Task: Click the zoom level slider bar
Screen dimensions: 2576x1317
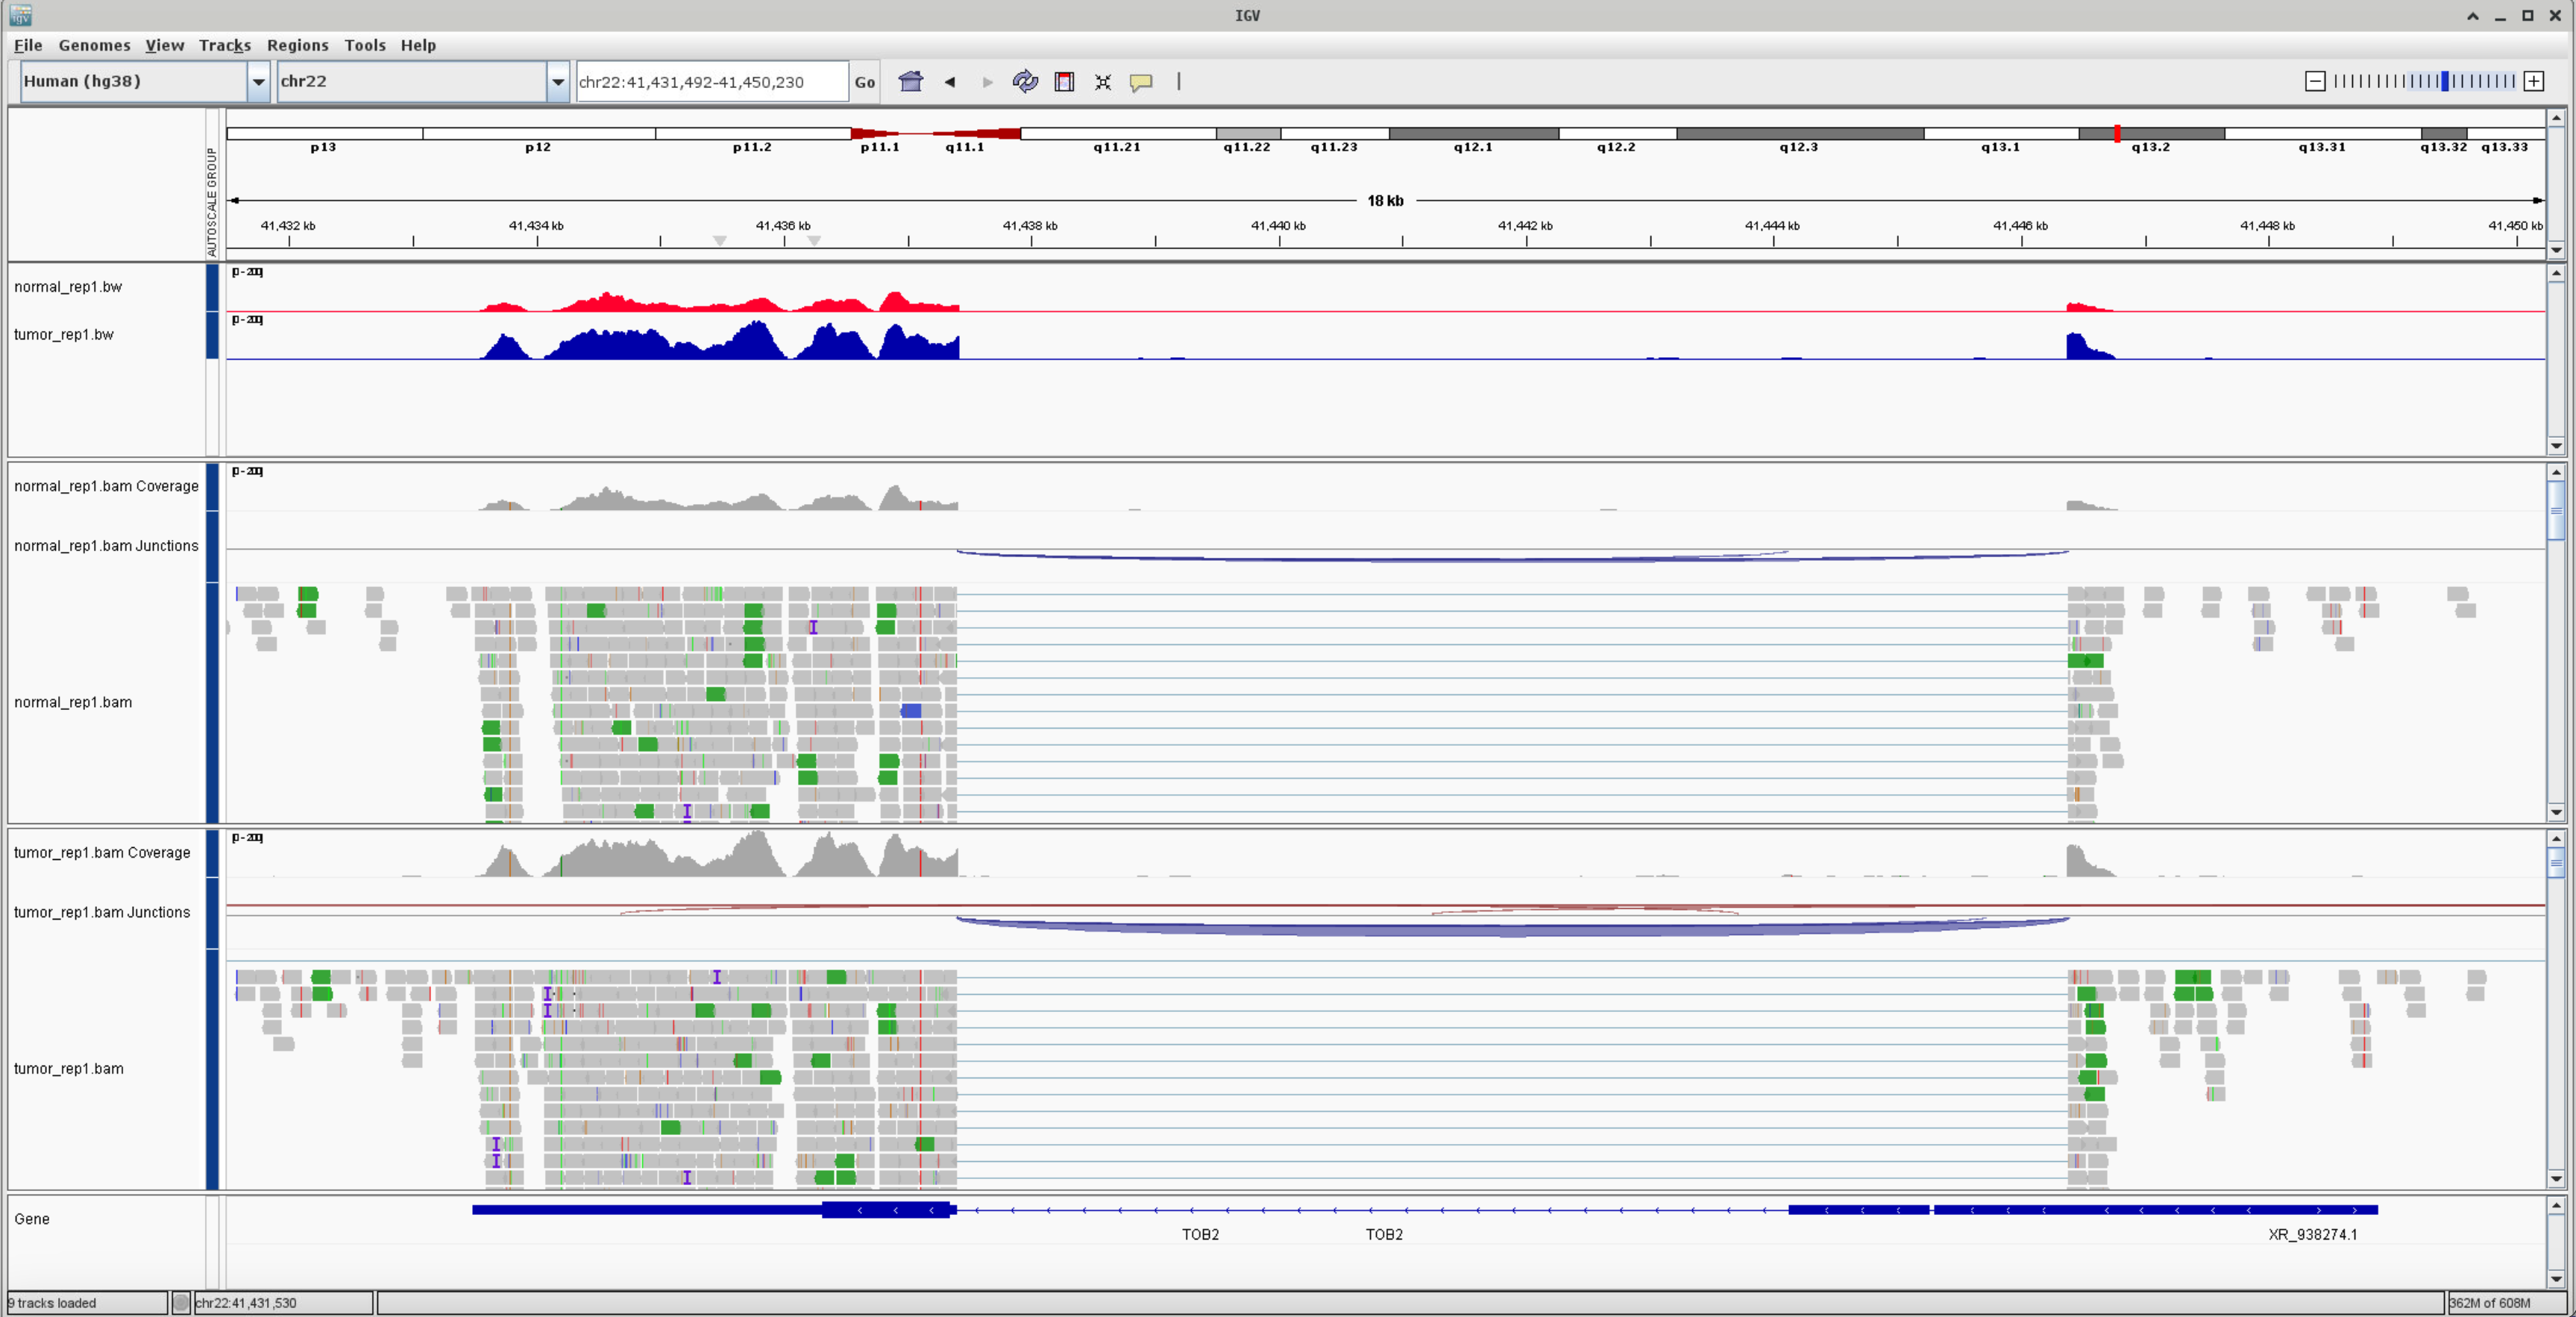Action: 2424,82
